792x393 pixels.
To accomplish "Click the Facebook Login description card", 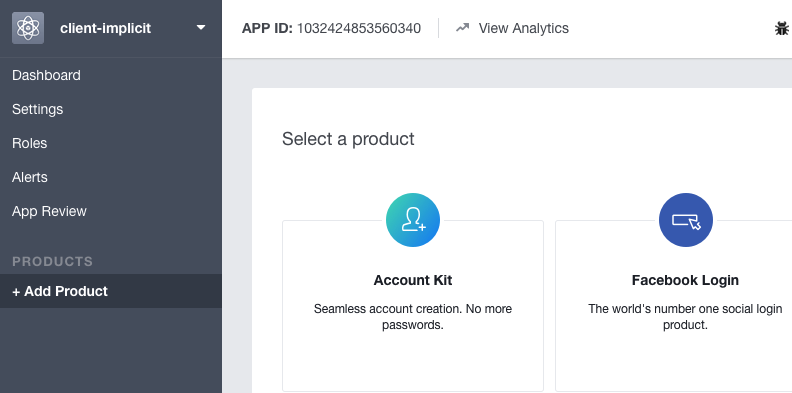I will tap(674, 306).
